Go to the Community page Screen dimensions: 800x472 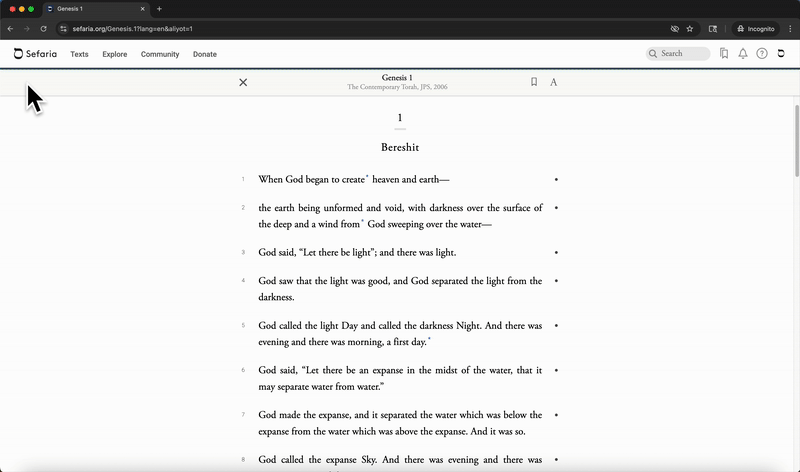(x=160, y=54)
